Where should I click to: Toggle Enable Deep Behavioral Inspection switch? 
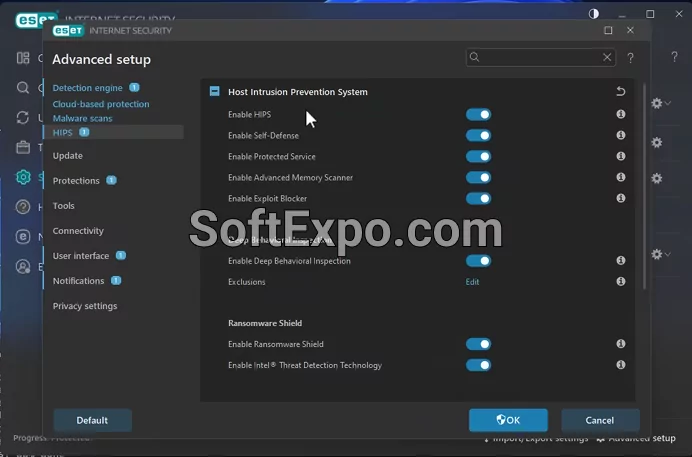478,261
